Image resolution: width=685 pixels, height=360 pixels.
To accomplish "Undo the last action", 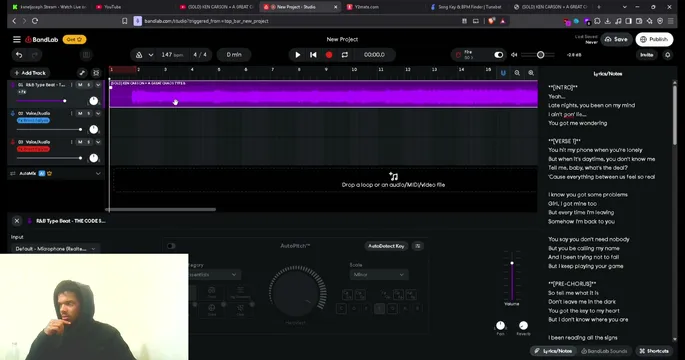I will (19, 55).
